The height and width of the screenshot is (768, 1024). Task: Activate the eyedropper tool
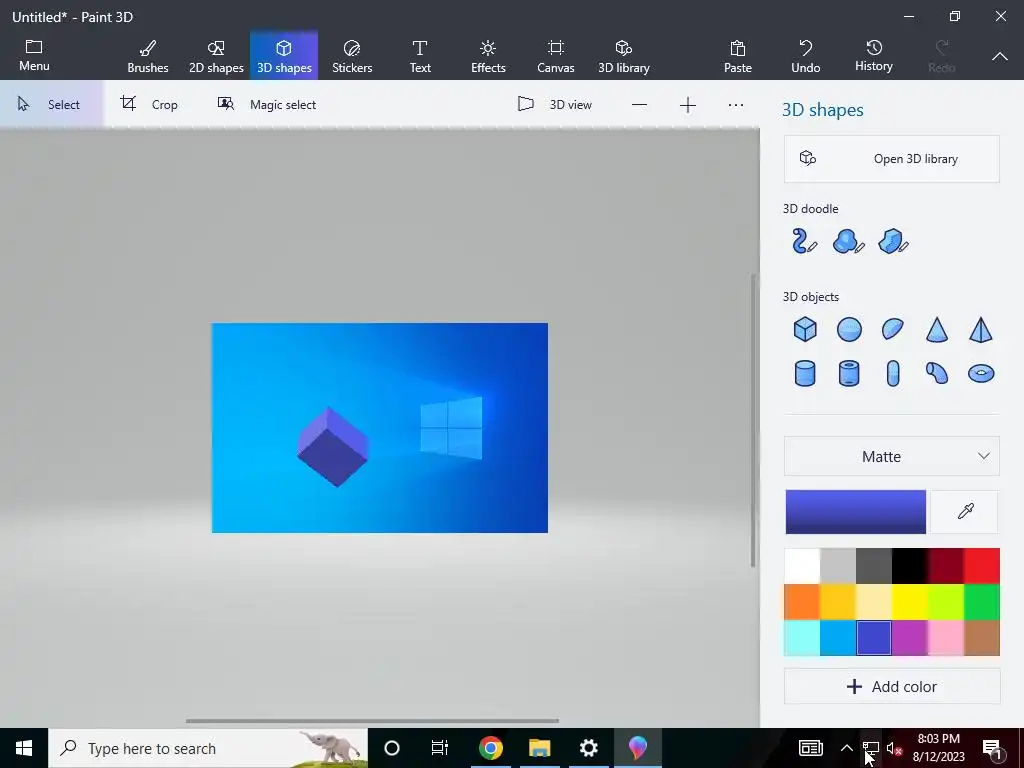tap(965, 511)
